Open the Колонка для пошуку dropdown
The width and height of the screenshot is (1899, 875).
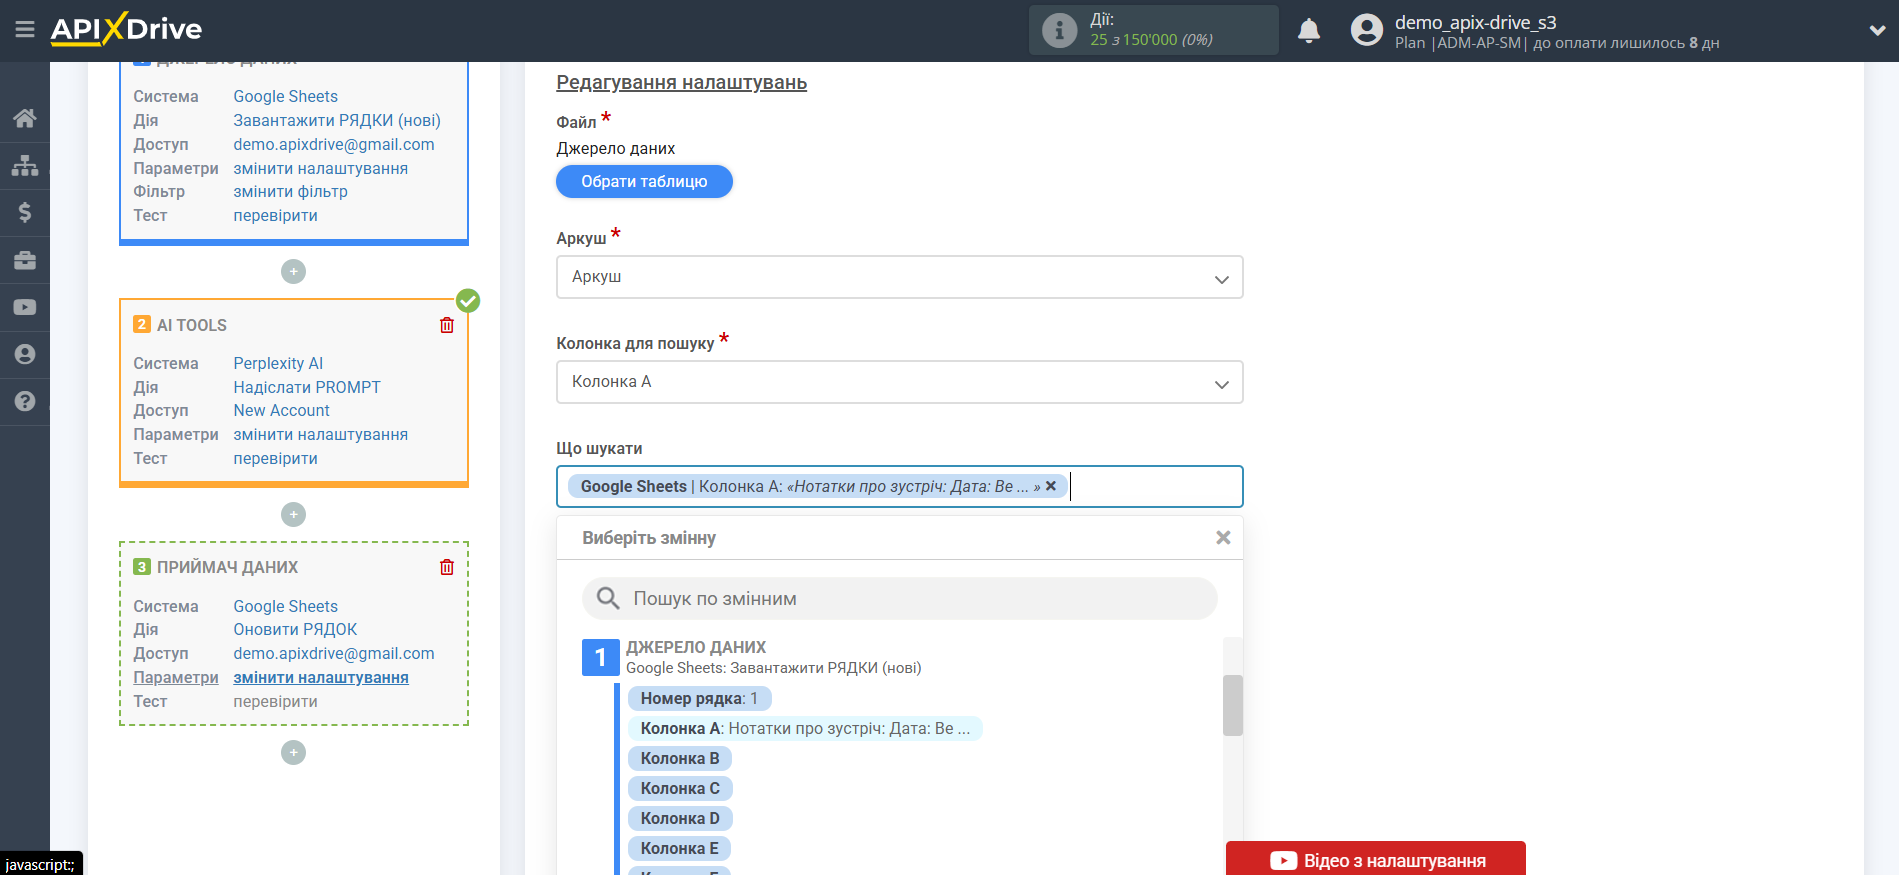pos(899,382)
